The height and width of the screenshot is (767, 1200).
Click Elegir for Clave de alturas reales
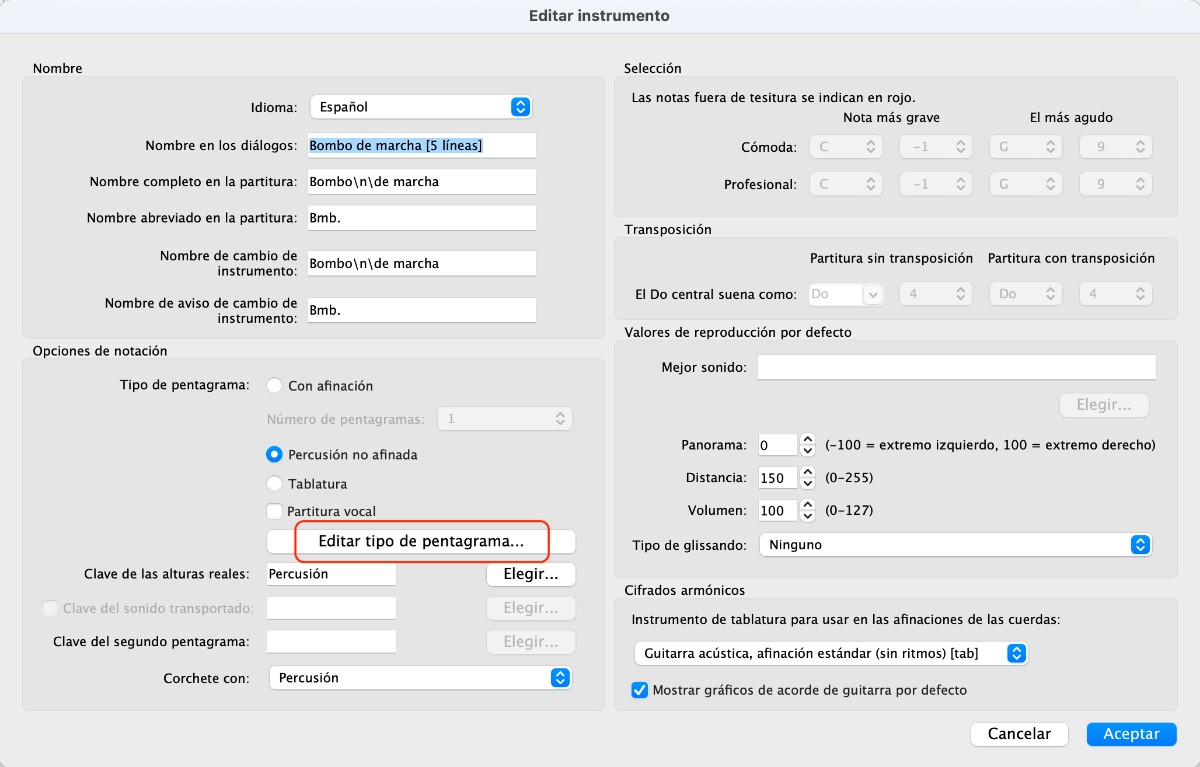coord(530,574)
